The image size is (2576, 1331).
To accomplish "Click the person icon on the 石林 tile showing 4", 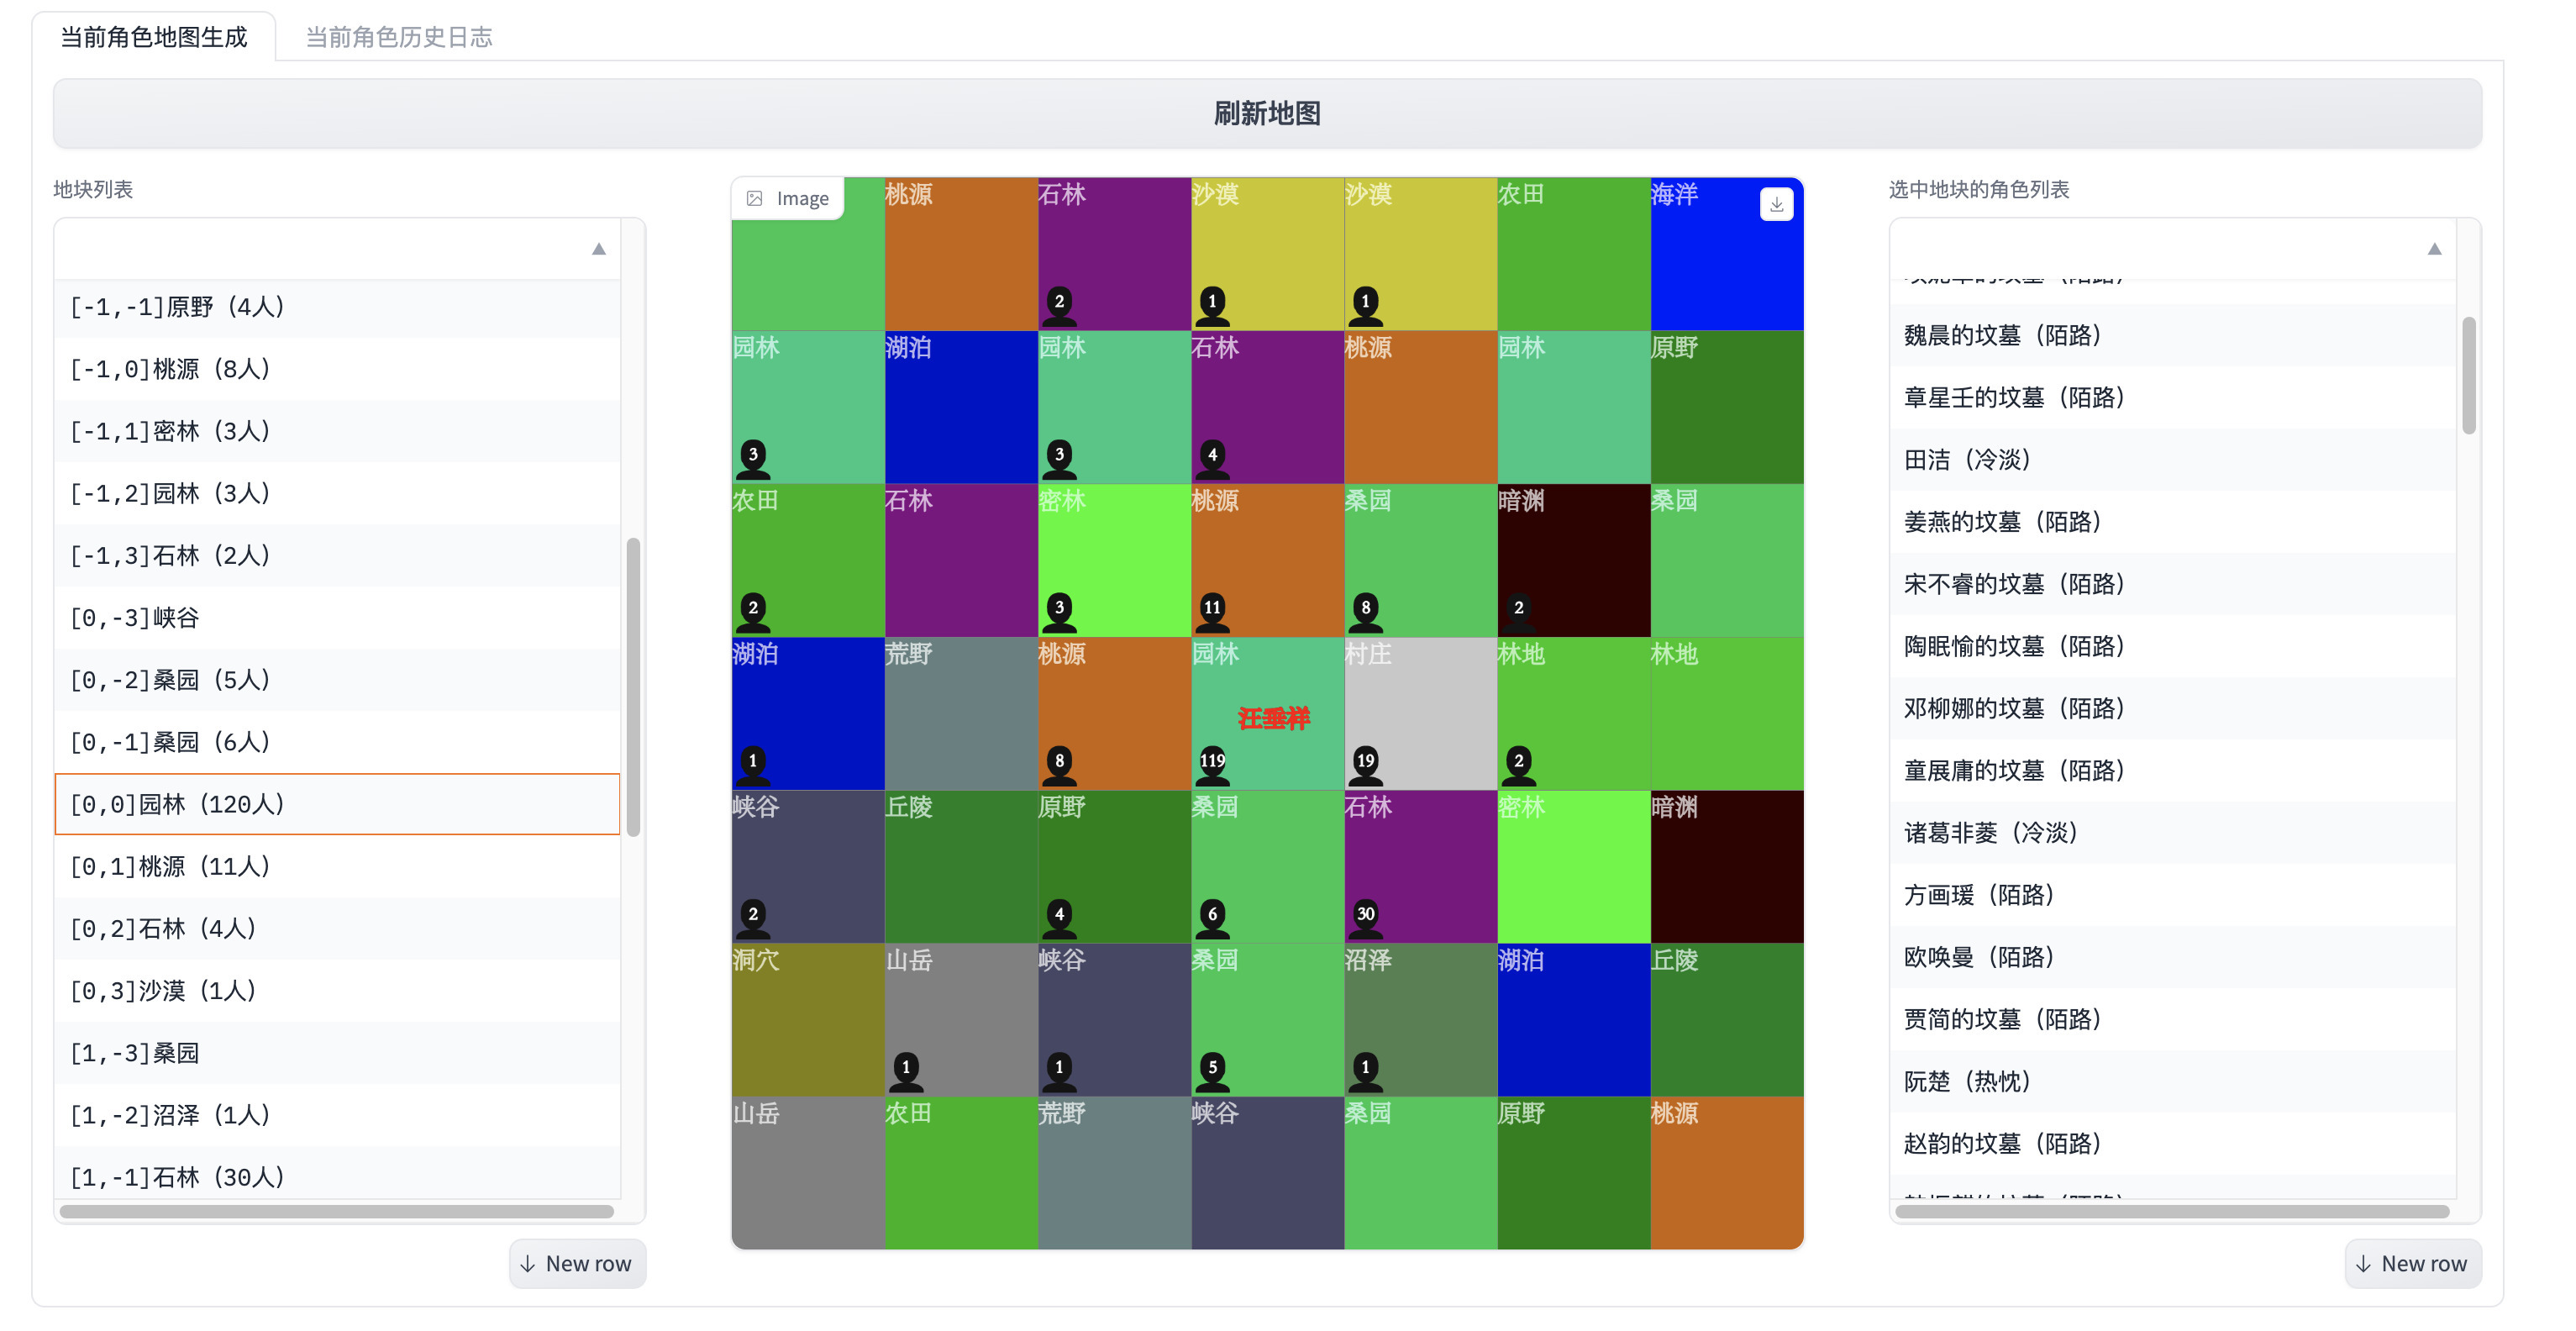I will [1212, 459].
